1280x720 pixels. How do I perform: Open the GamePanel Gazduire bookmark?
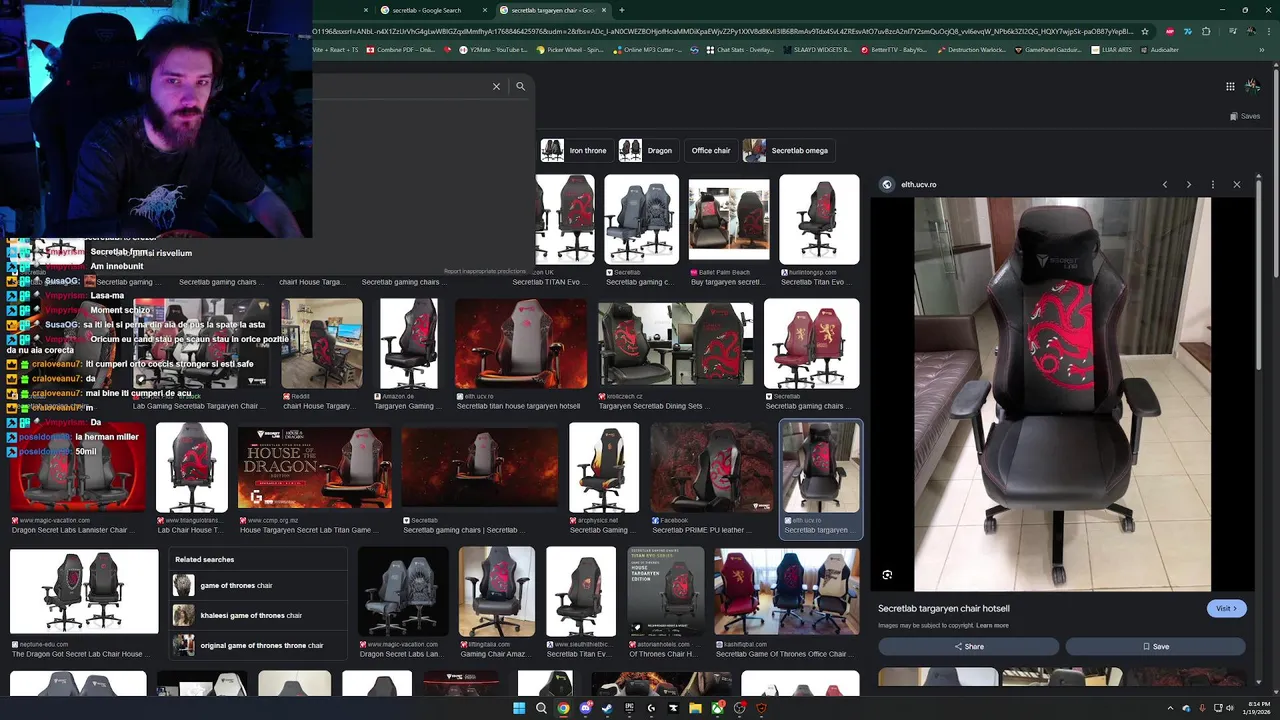point(1049,49)
